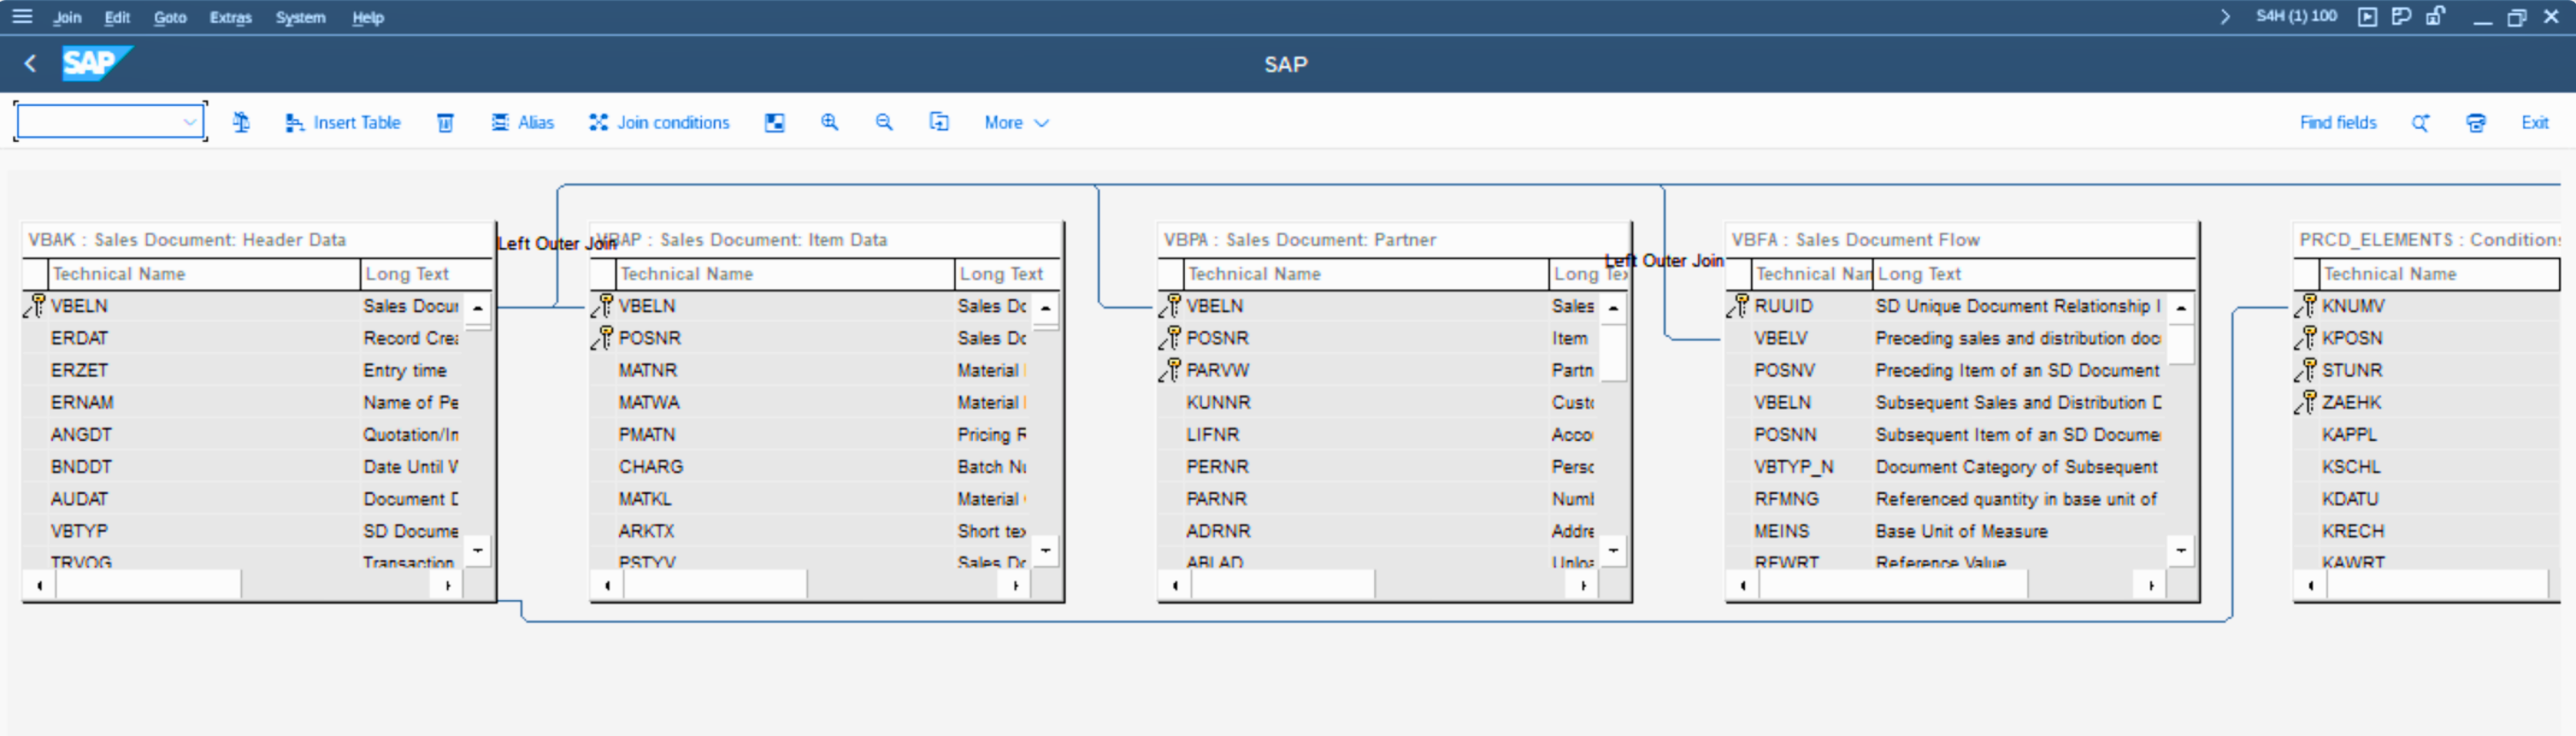2576x736 pixels.
Task: Zoom out of the join diagram
Action: point(883,122)
